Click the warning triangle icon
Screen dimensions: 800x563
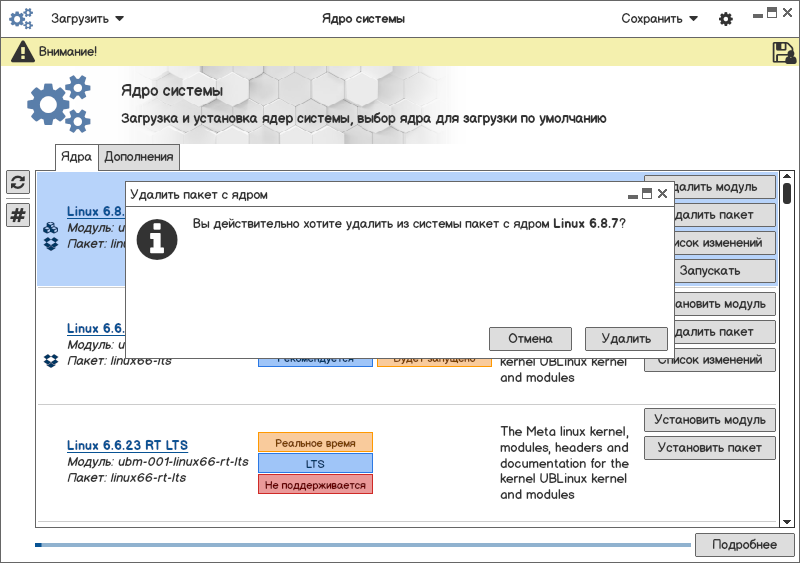pyautogui.click(x=23, y=52)
